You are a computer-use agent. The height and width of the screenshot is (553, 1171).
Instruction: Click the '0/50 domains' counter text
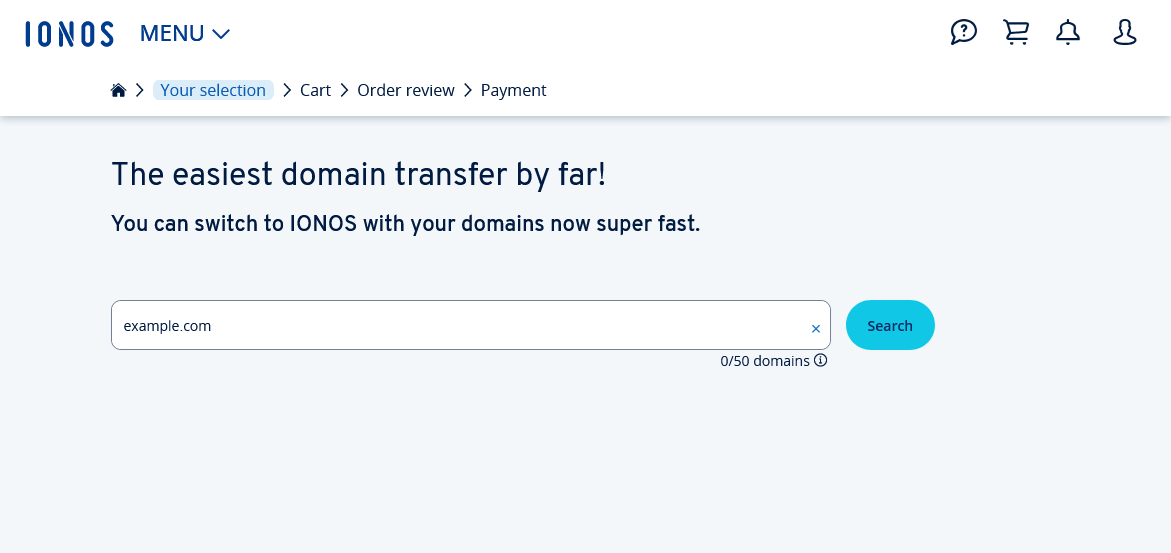point(764,361)
